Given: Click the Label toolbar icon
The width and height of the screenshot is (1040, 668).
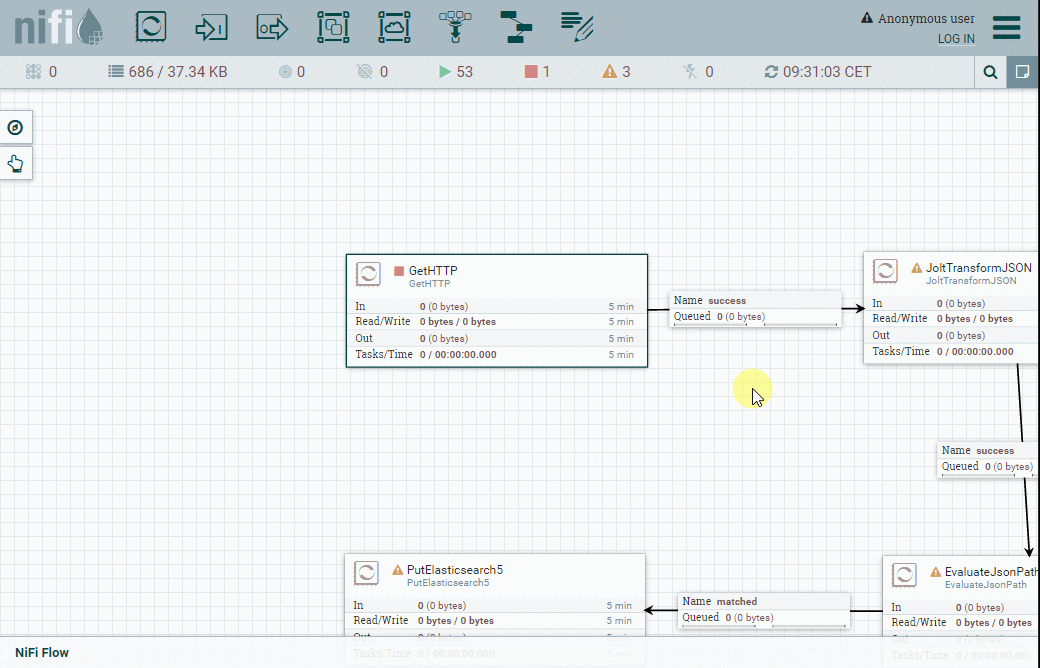Looking at the screenshot, I should point(577,27).
